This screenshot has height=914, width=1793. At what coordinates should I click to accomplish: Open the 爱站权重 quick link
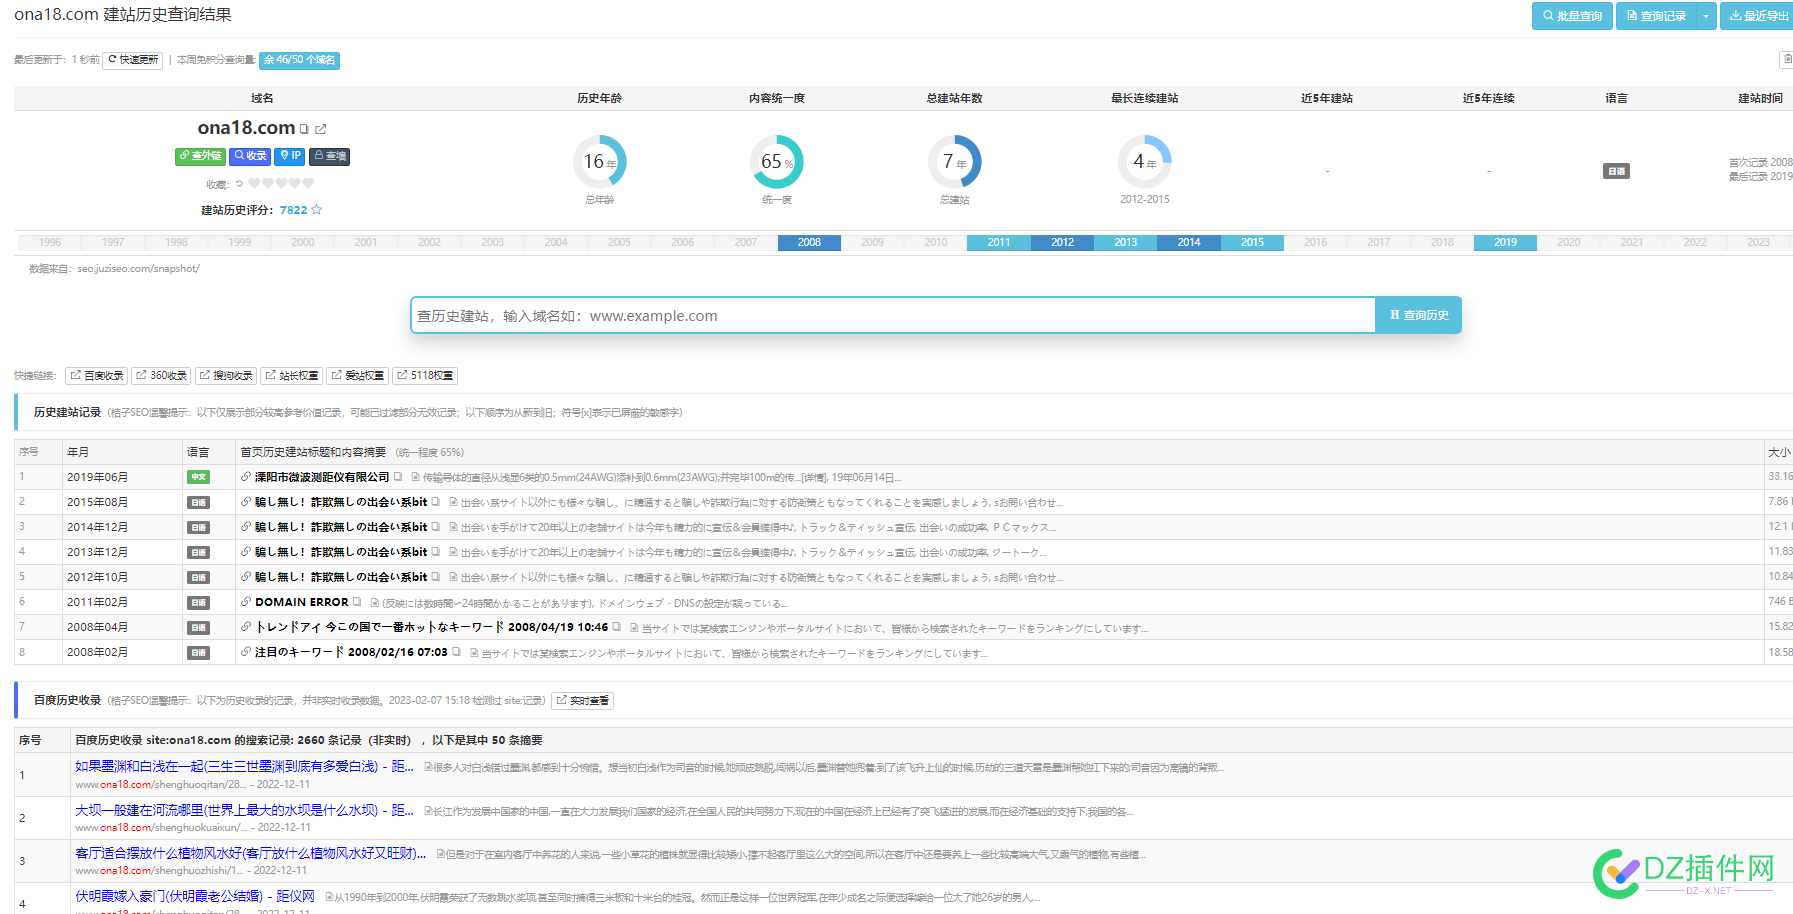(358, 376)
